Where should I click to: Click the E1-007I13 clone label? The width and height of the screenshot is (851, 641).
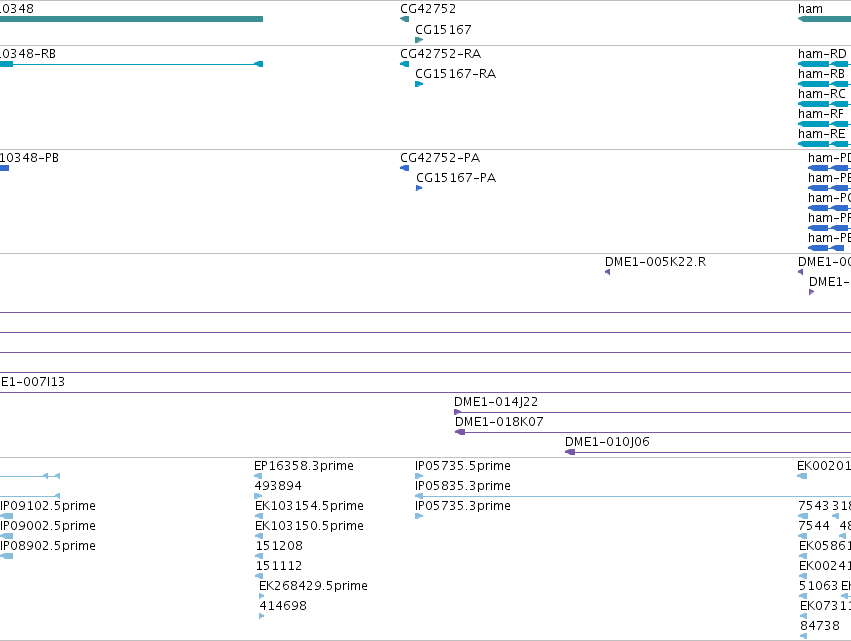[33, 382]
